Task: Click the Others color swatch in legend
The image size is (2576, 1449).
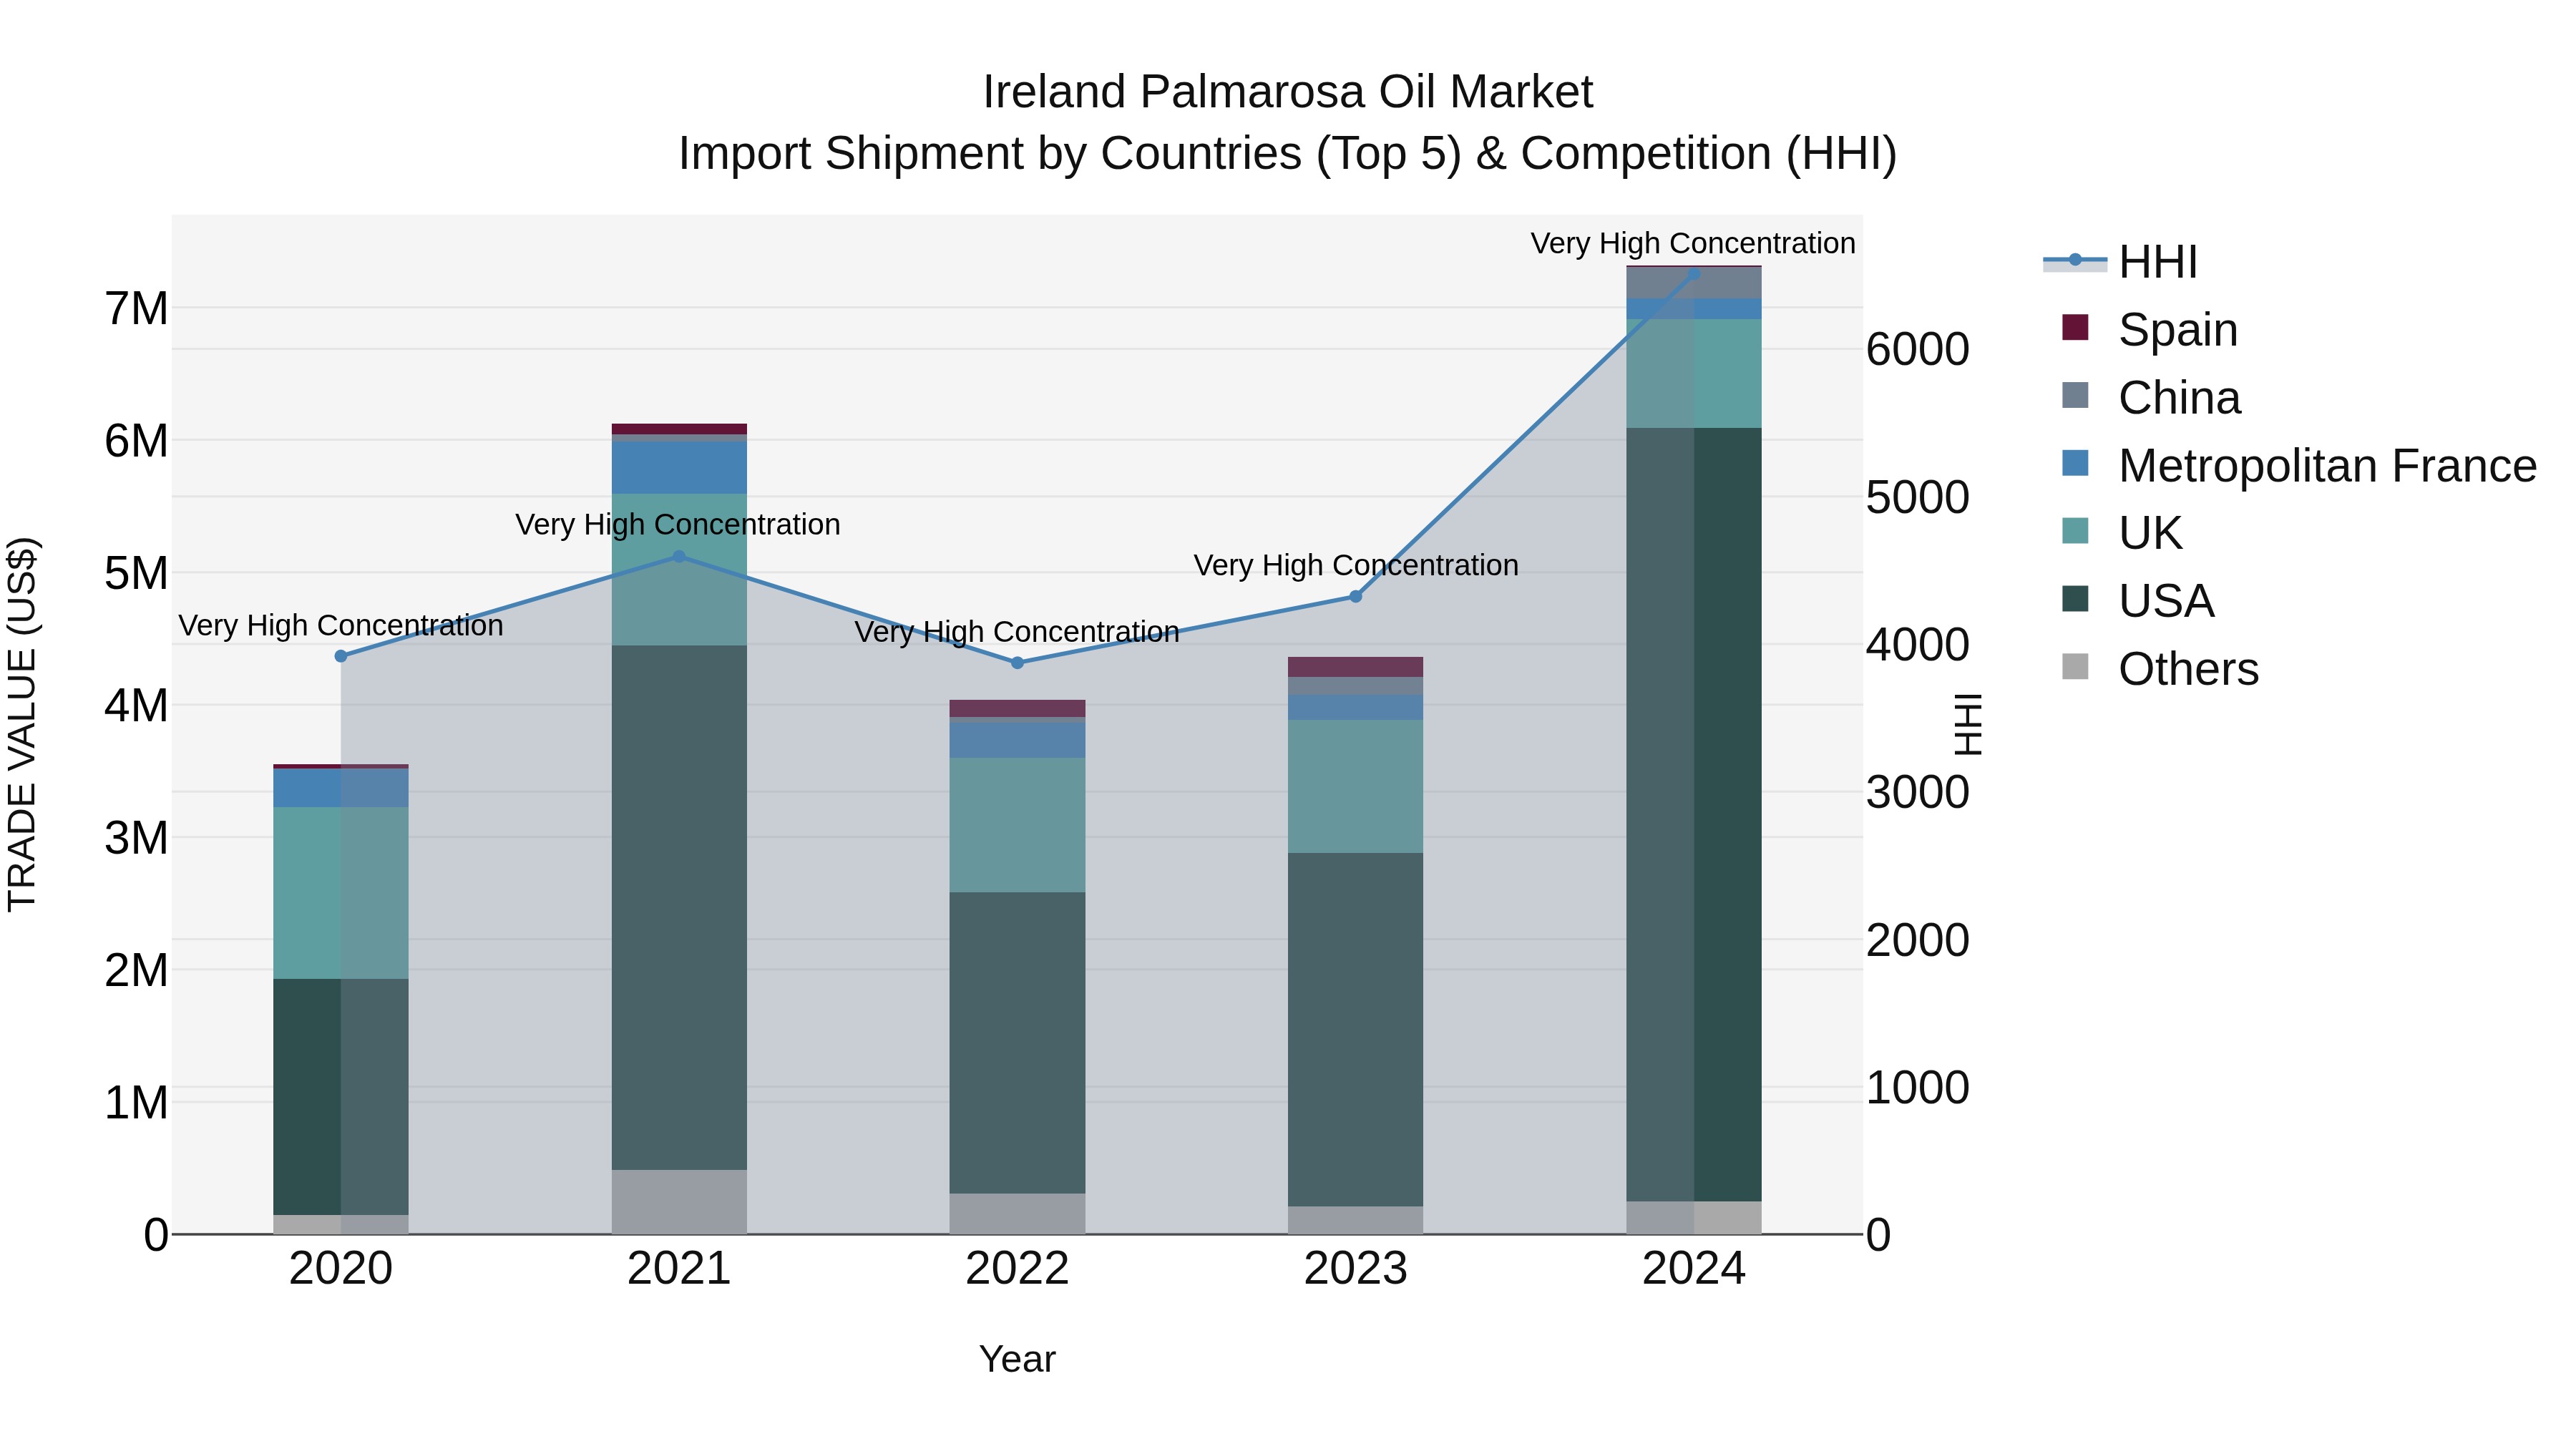Action: [2075, 667]
